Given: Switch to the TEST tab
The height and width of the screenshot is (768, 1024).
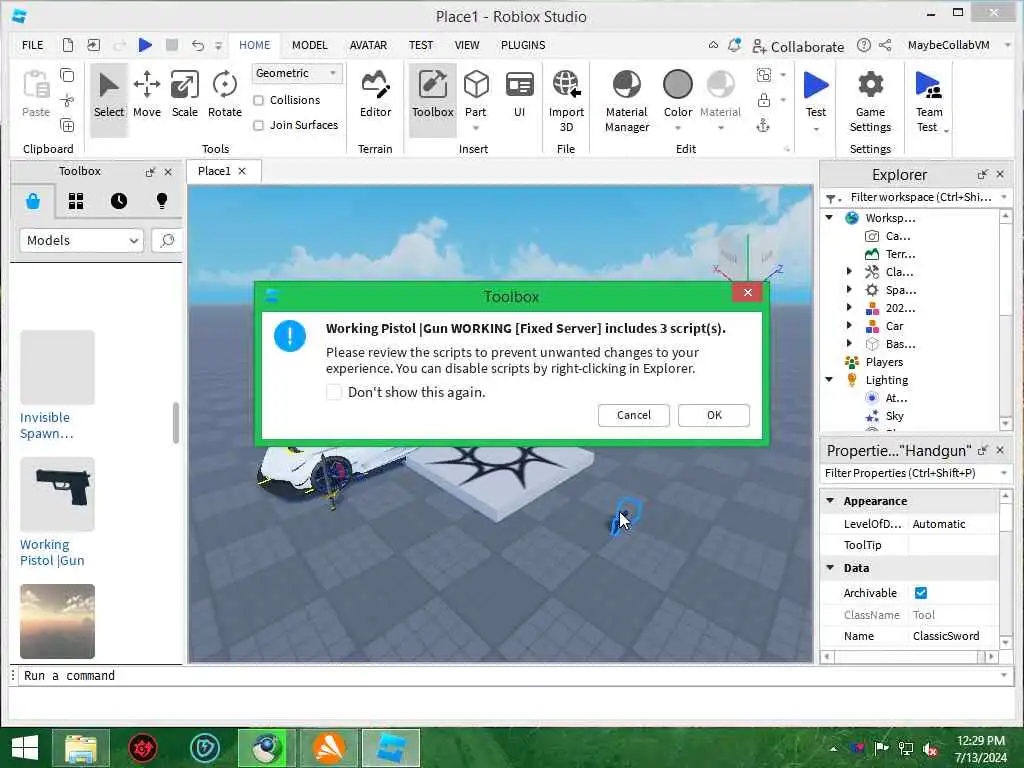Looking at the screenshot, I should click(421, 45).
